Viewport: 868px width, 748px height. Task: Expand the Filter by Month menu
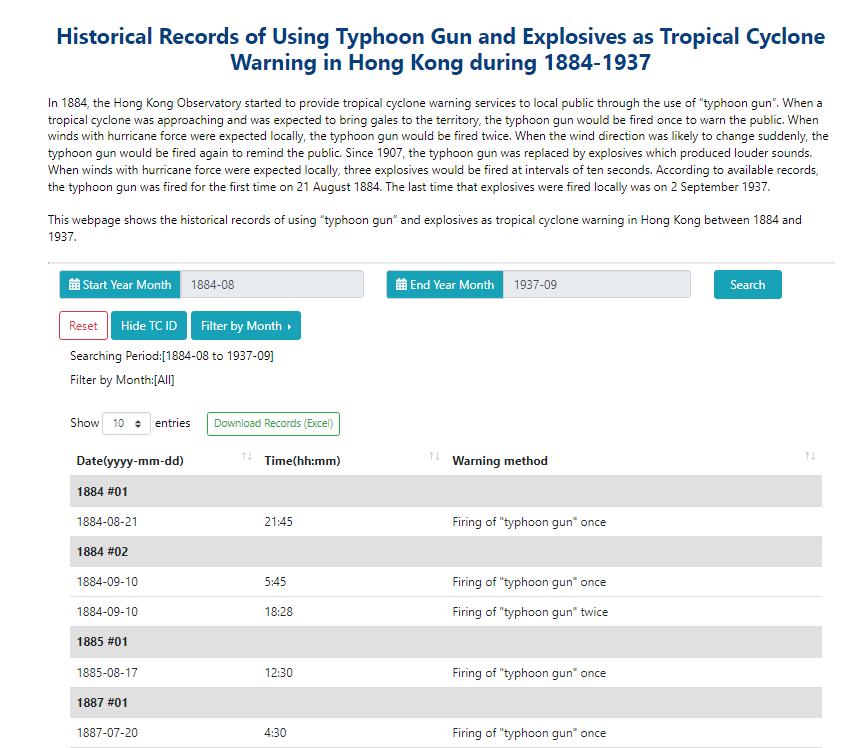(246, 325)
